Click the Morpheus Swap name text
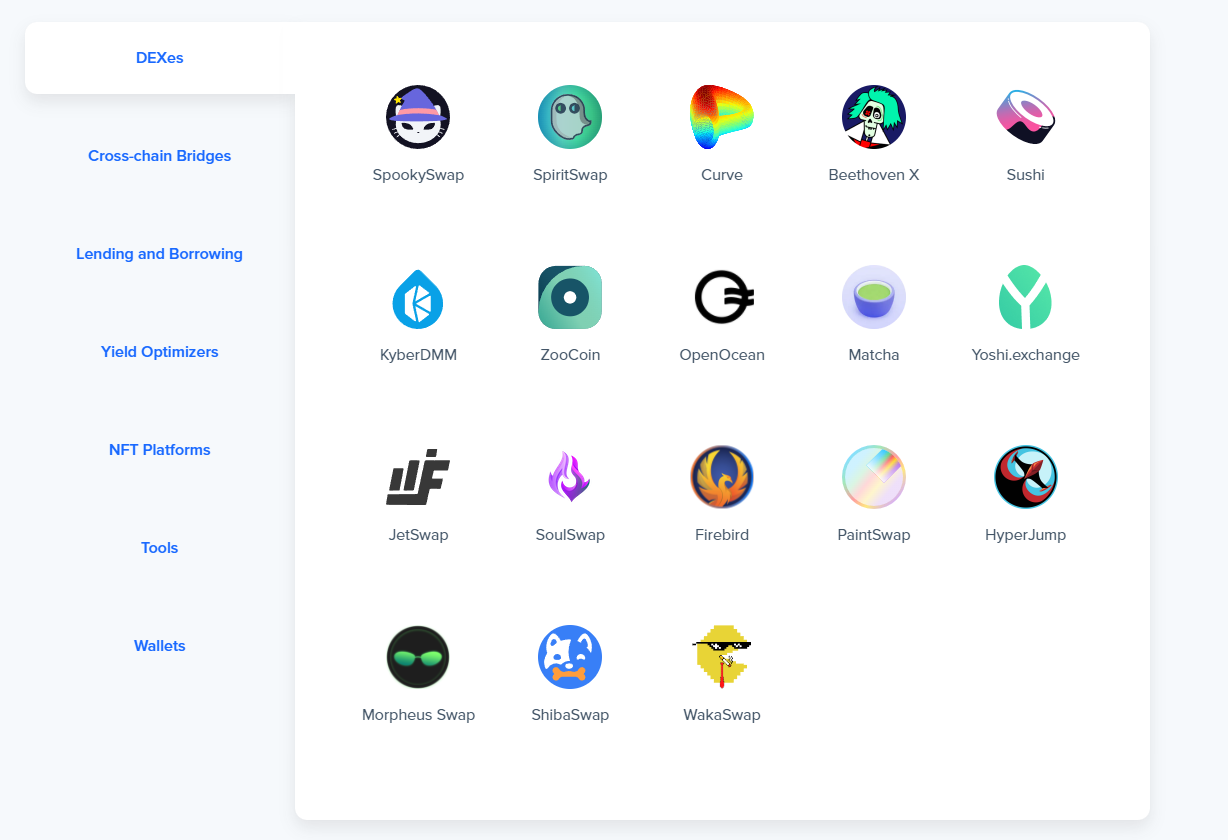 click(x=418, y=715)
